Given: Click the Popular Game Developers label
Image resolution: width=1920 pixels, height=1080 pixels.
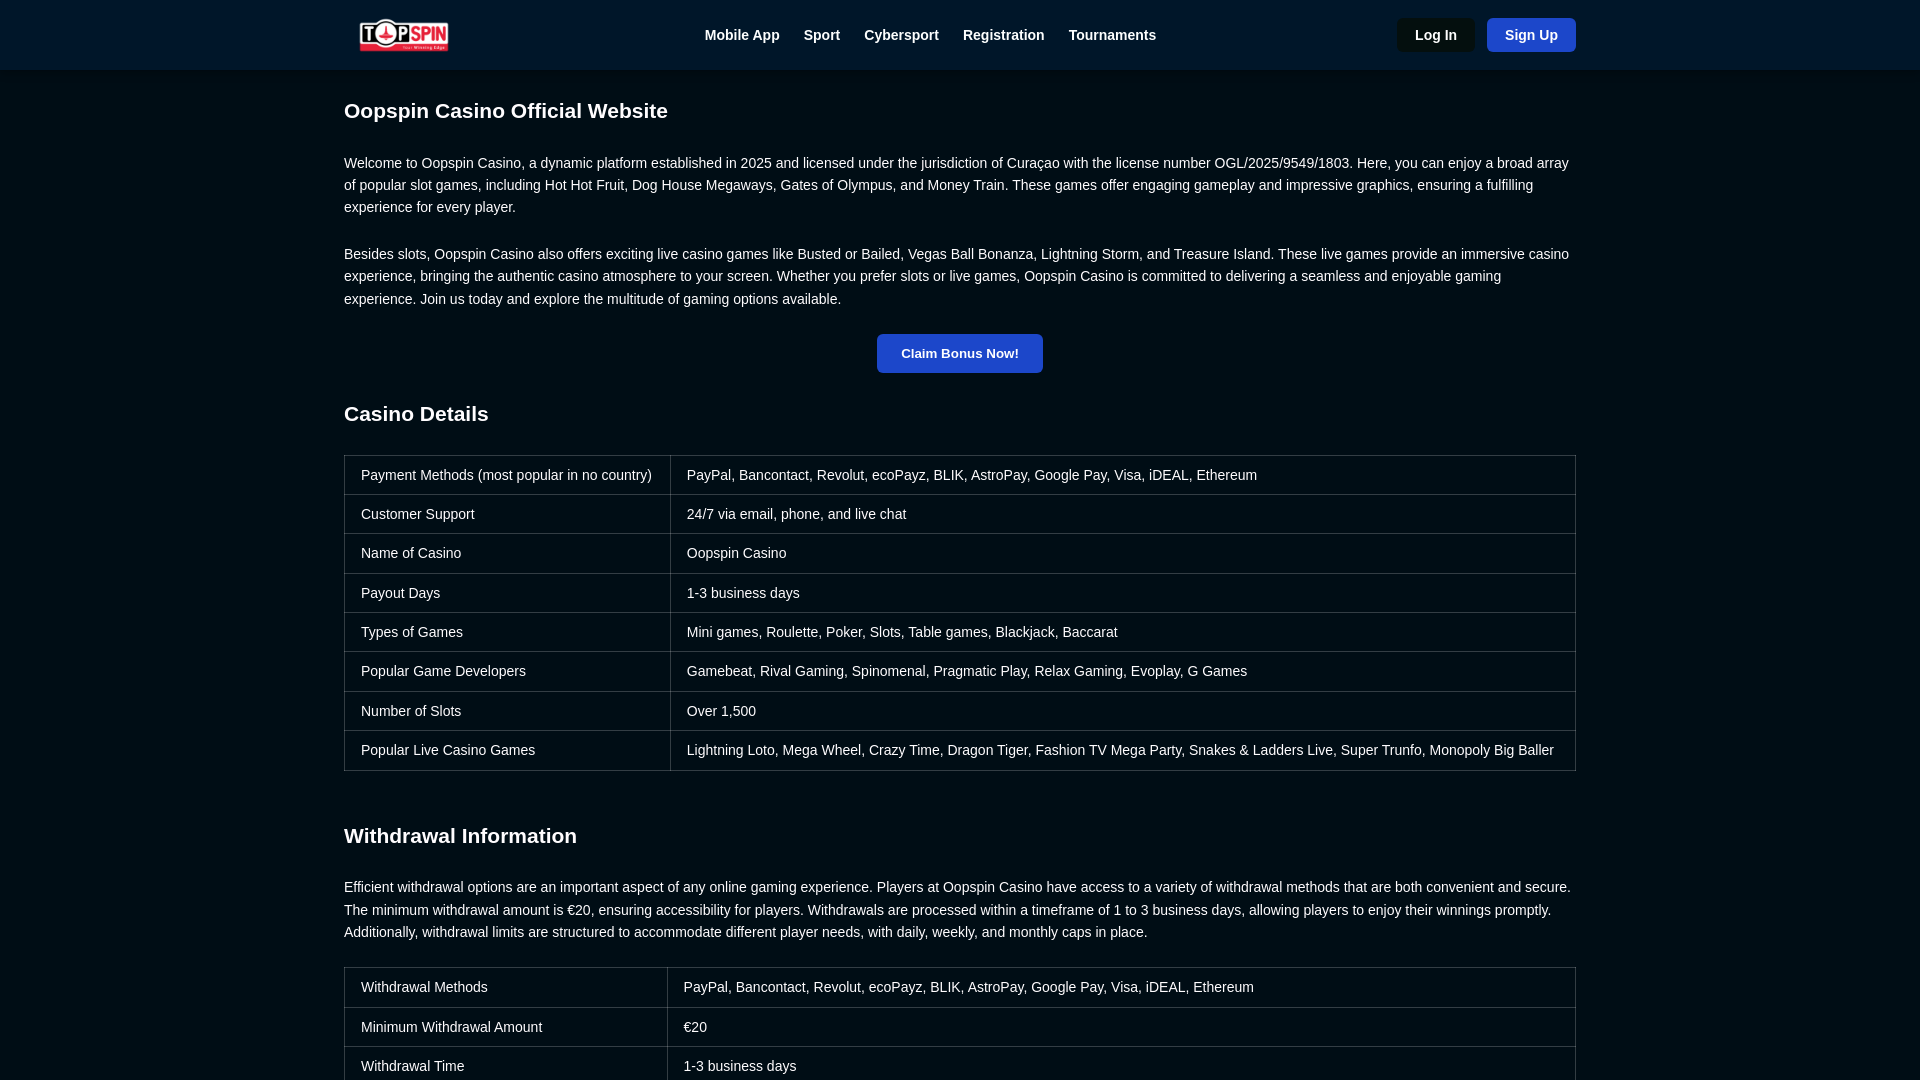Looking at the screenshot, I should click(x=507, y=671).
